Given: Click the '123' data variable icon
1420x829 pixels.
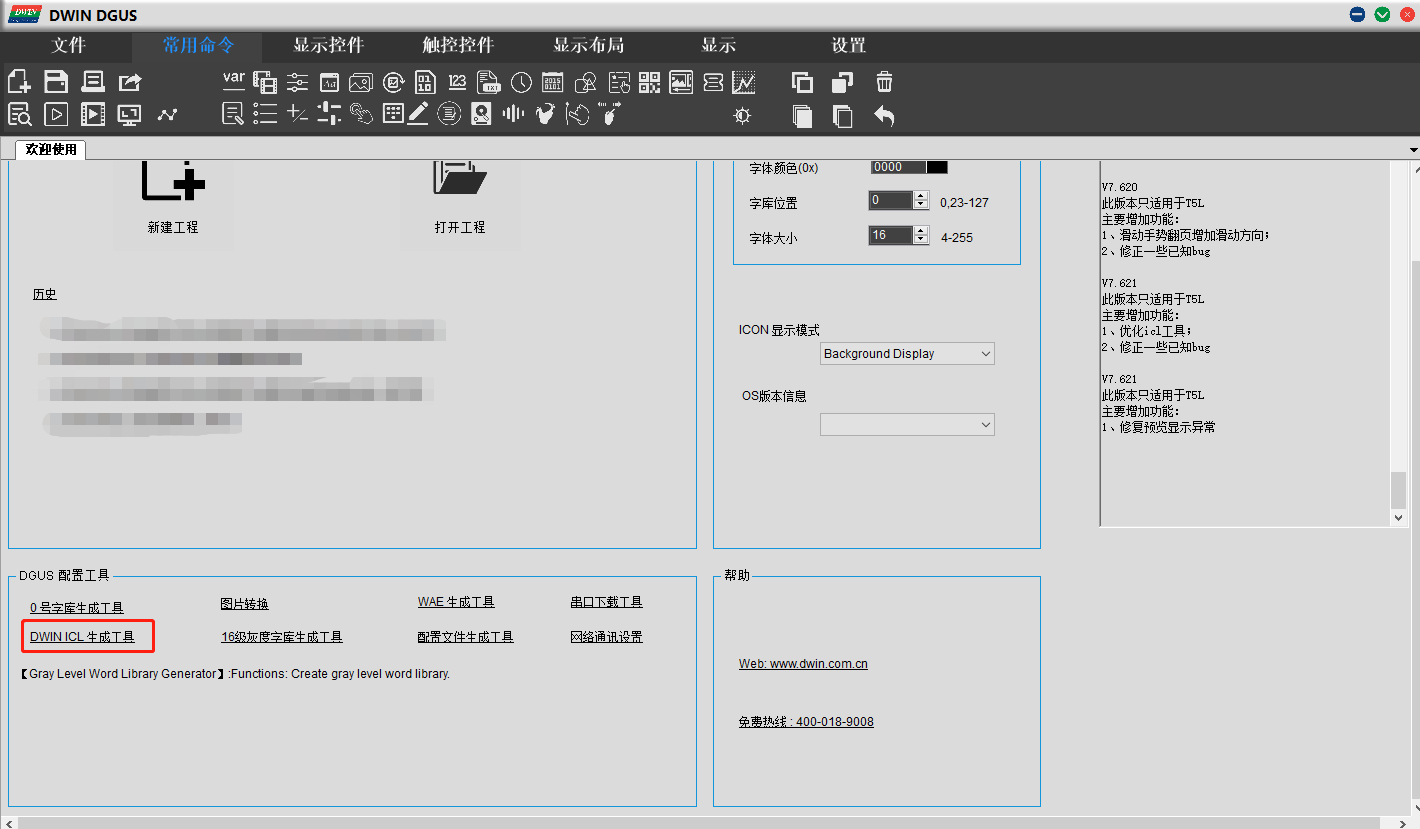Looking at the screenshot, I should coord(457,81).
